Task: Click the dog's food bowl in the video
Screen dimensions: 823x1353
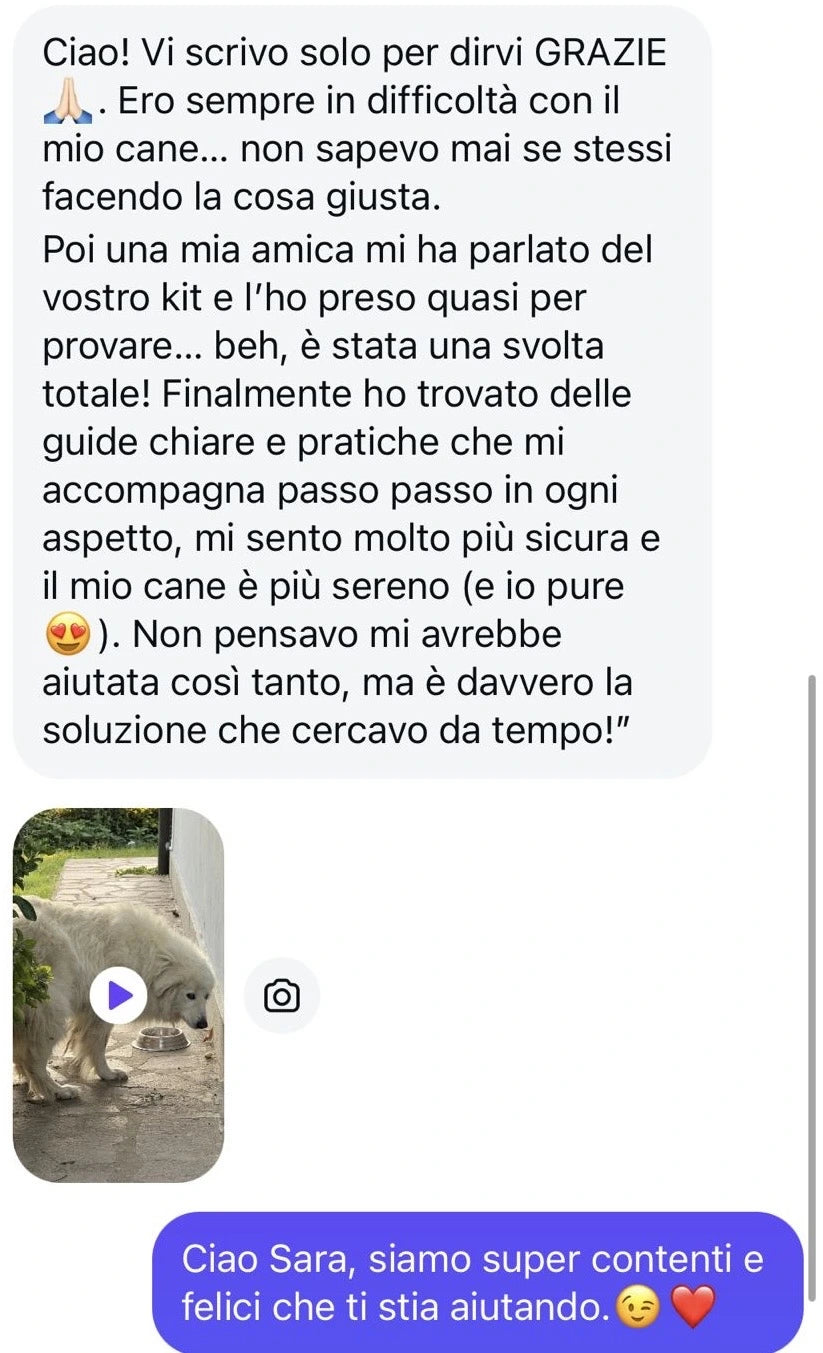Action: (x=160, y=1038)
